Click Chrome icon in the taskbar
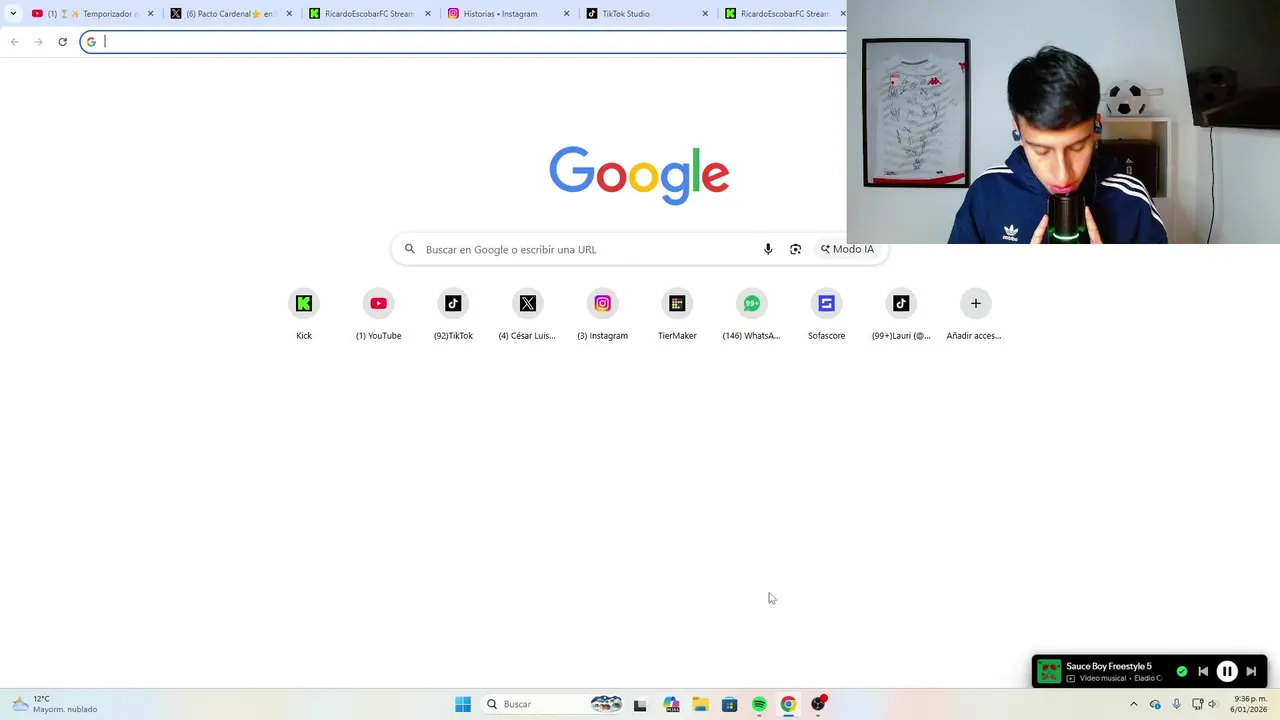This screenshot has width=1280, height=720. (x=788, y=704)
